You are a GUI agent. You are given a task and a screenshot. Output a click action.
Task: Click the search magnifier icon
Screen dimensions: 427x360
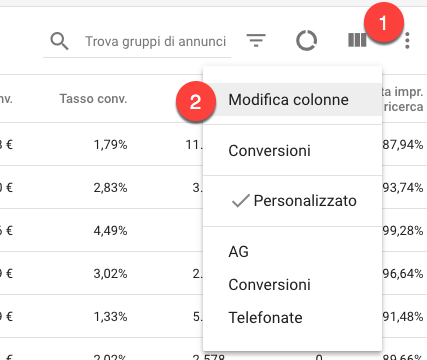tap(59, 41)
